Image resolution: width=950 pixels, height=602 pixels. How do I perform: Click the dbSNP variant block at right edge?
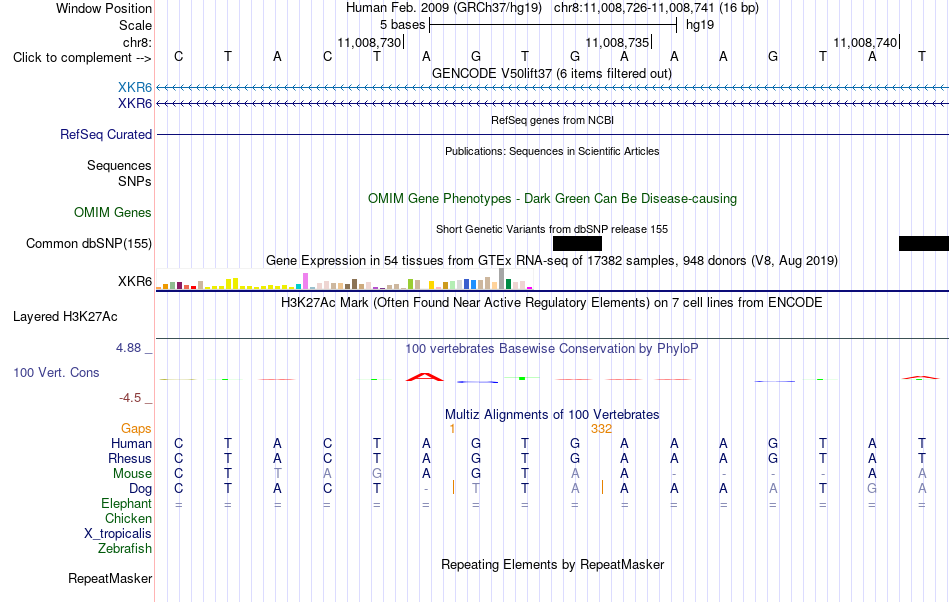[924, 243]
